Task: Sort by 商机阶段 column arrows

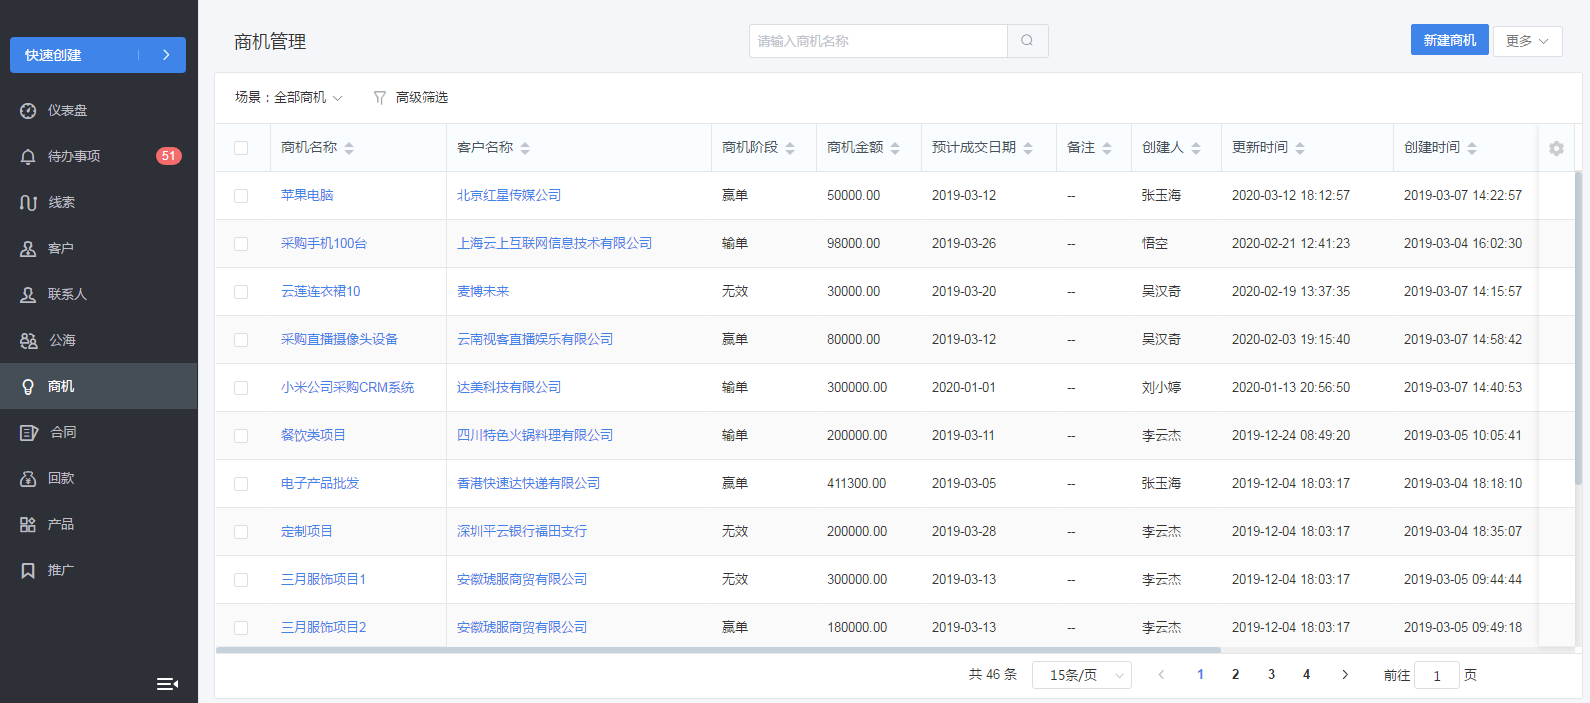Action: point(790,148)
